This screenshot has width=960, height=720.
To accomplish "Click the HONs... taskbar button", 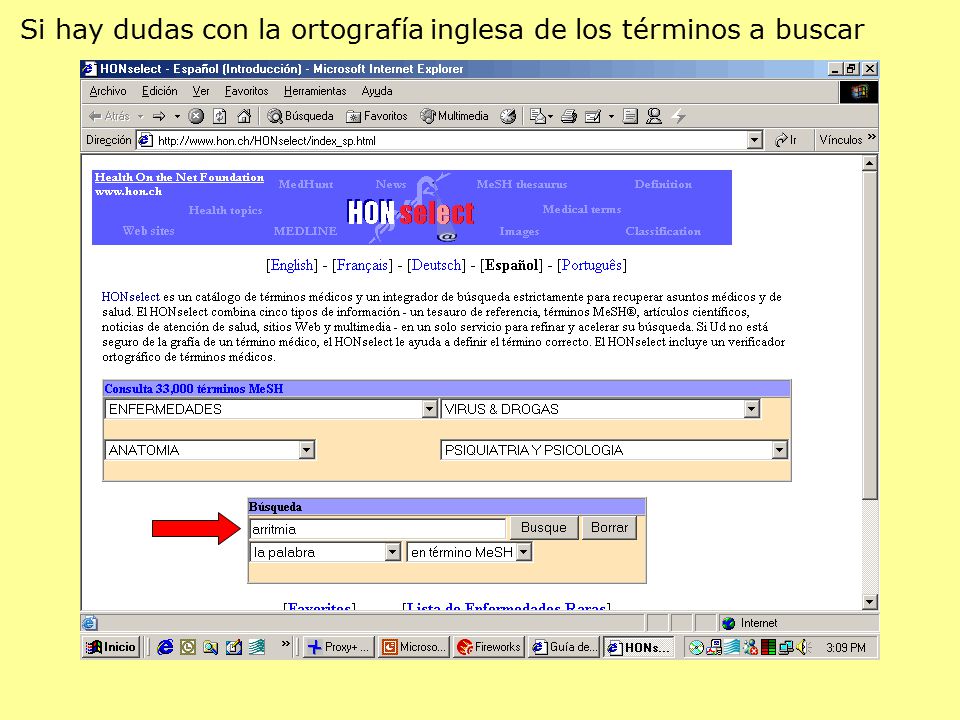I will [639, 647].
